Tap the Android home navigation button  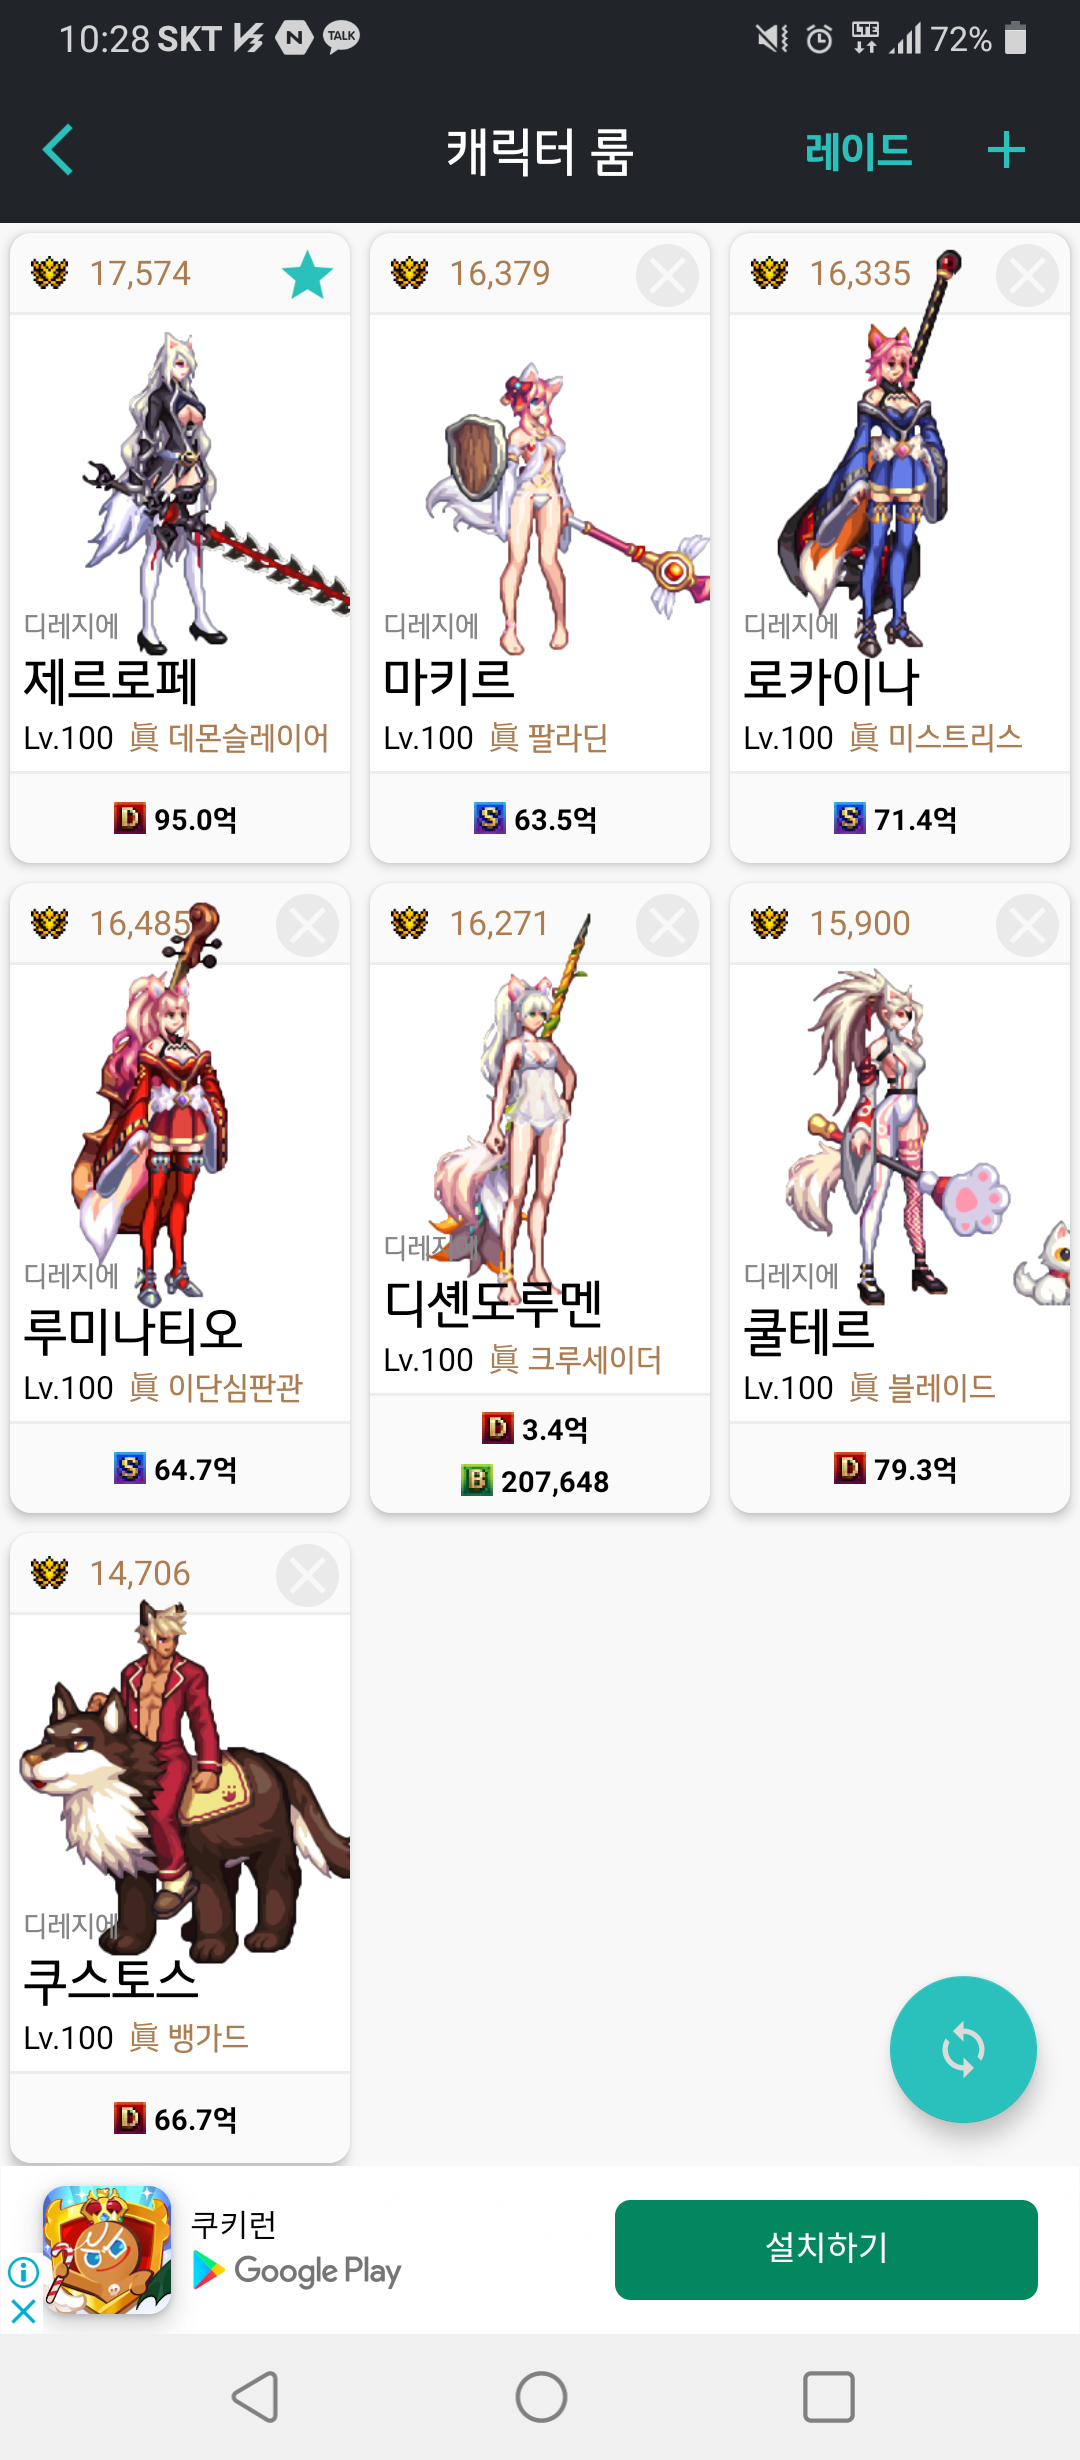(x=541, y=2396)
